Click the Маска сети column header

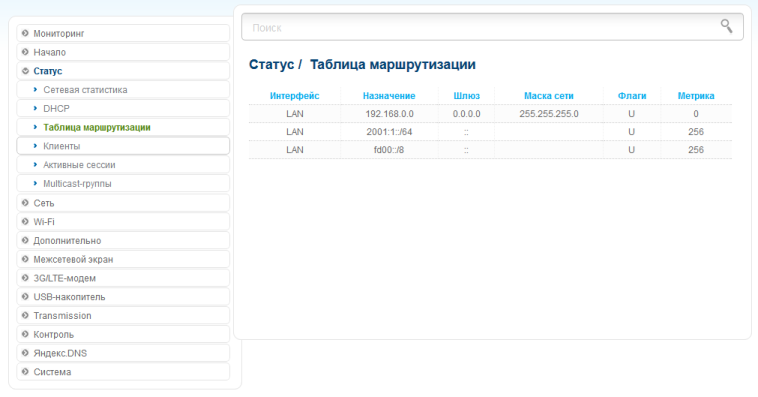[x=549, y=96]
